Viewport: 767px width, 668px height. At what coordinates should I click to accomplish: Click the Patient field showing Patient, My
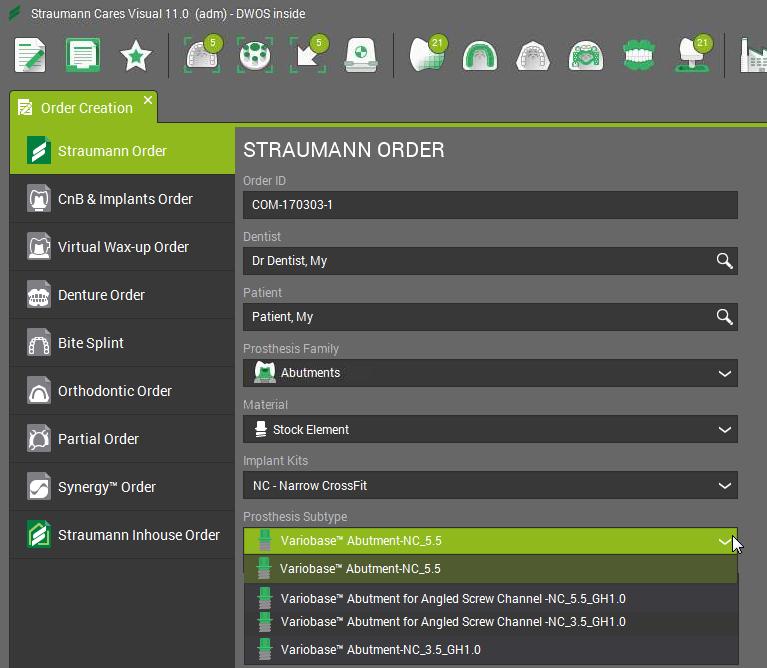tap(490, 317)
